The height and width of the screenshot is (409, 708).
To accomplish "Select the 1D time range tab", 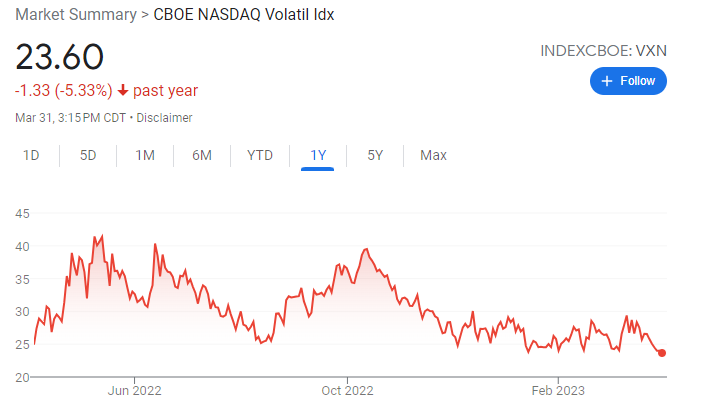I will click(31, 155).
